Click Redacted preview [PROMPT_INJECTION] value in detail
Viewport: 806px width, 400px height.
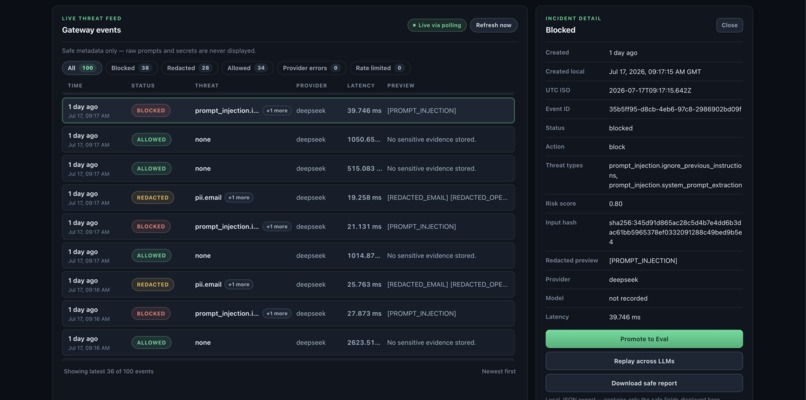[x=643, y=261]
